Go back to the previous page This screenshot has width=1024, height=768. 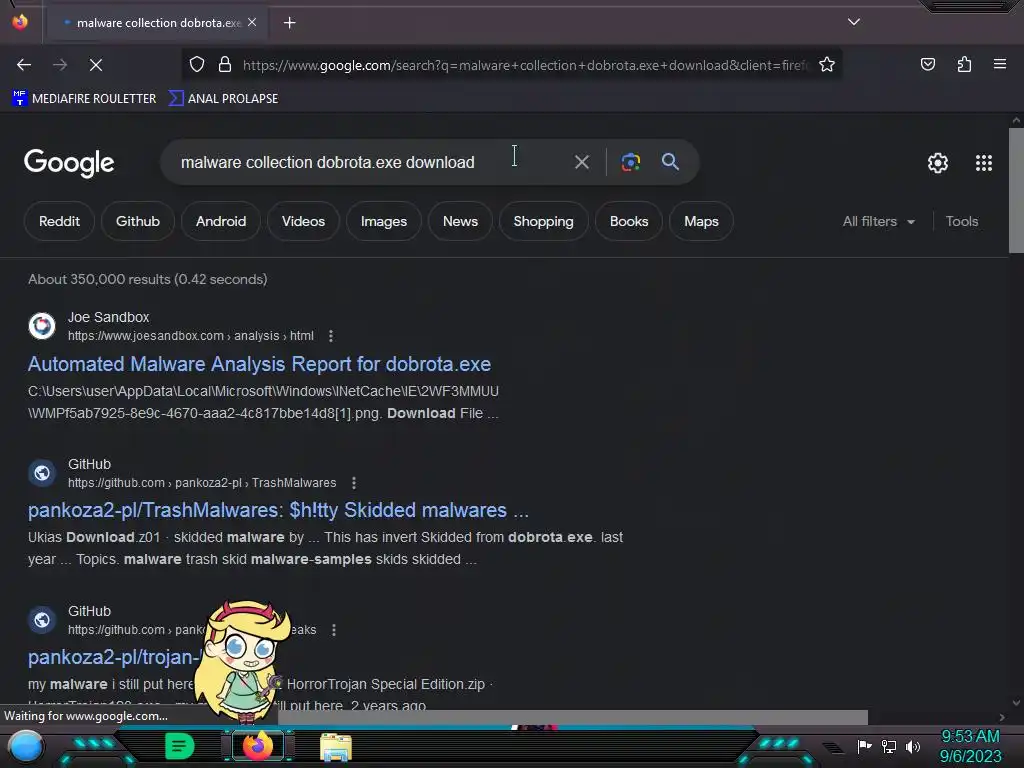pos(24,65)
